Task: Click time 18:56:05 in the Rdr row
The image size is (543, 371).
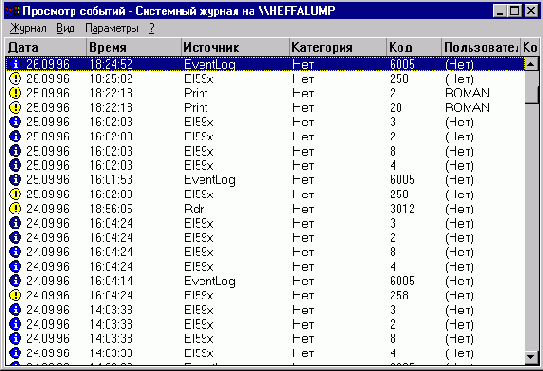Action: click(x=111, y=209)
